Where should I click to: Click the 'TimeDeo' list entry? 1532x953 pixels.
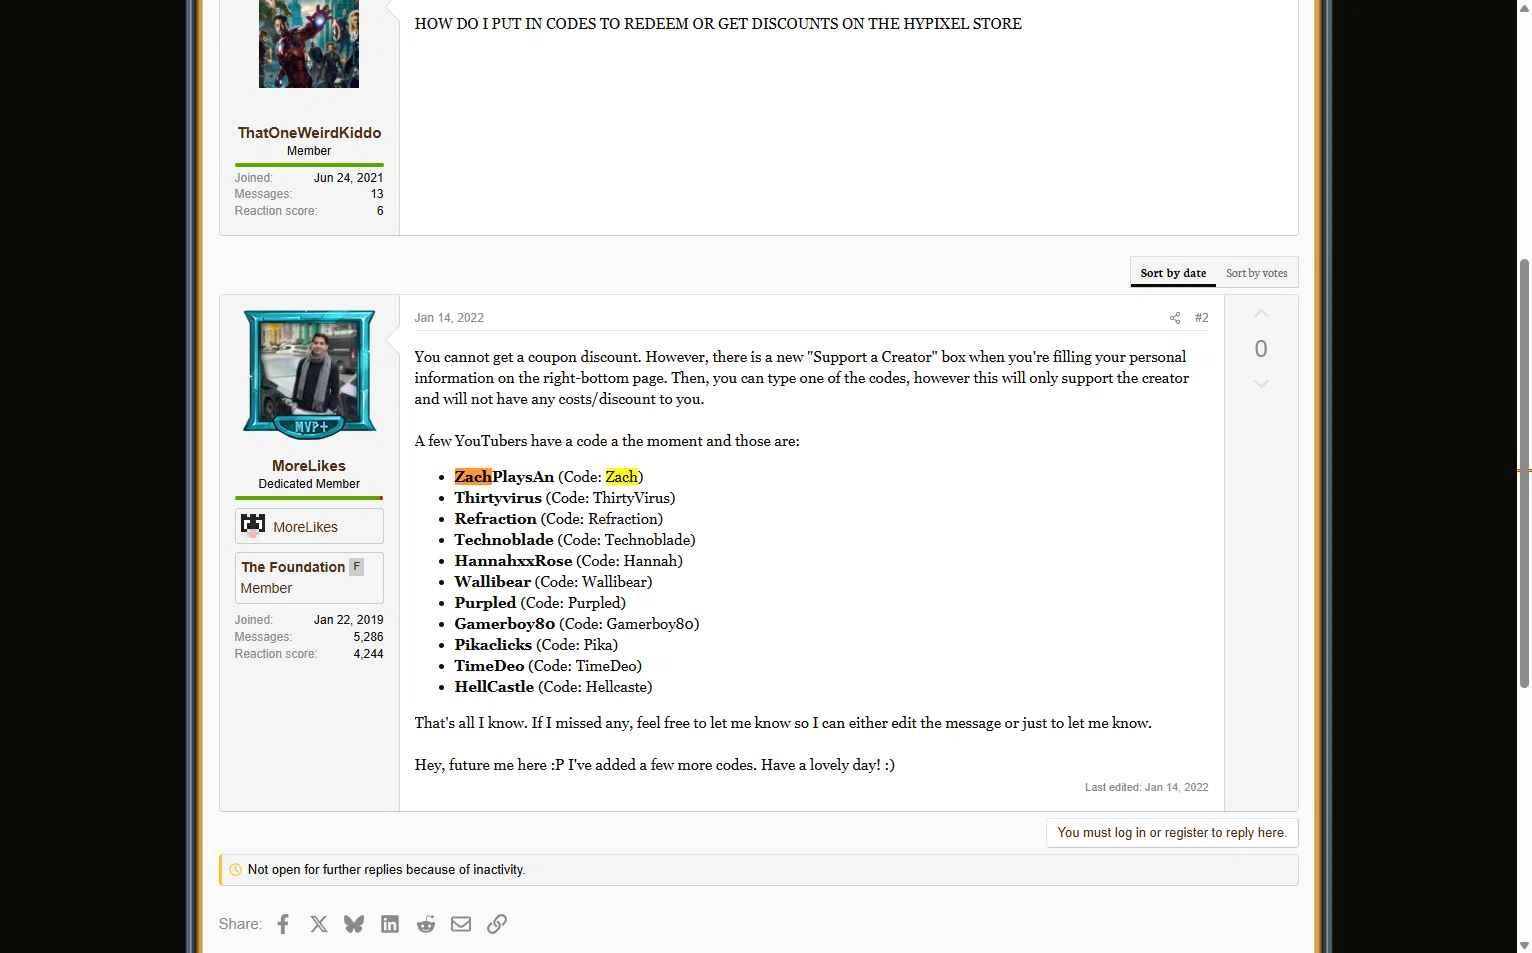548,666
